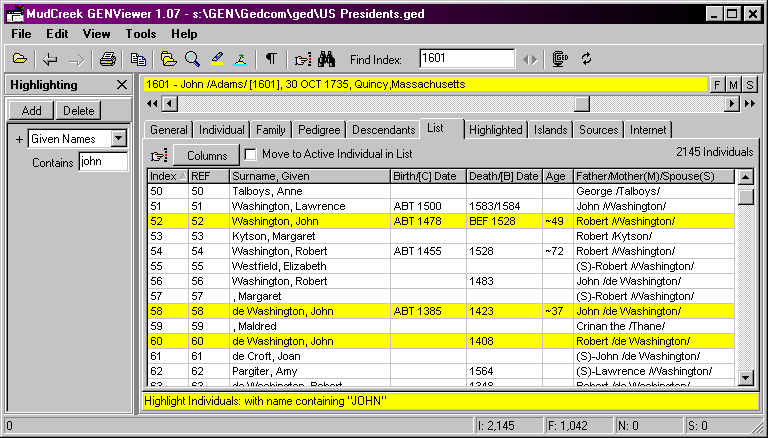
Task: Click the Find Index input field
Action: tap(466, 59)
